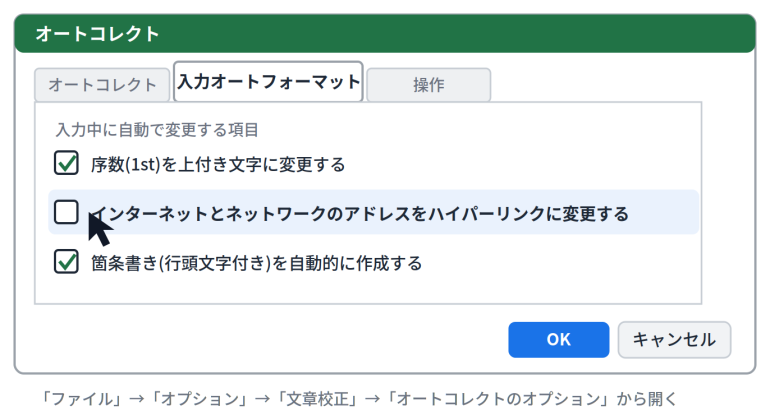Open the 操作 tab
The height and width of the screenshot is (420, 770).
coord(429,85)
